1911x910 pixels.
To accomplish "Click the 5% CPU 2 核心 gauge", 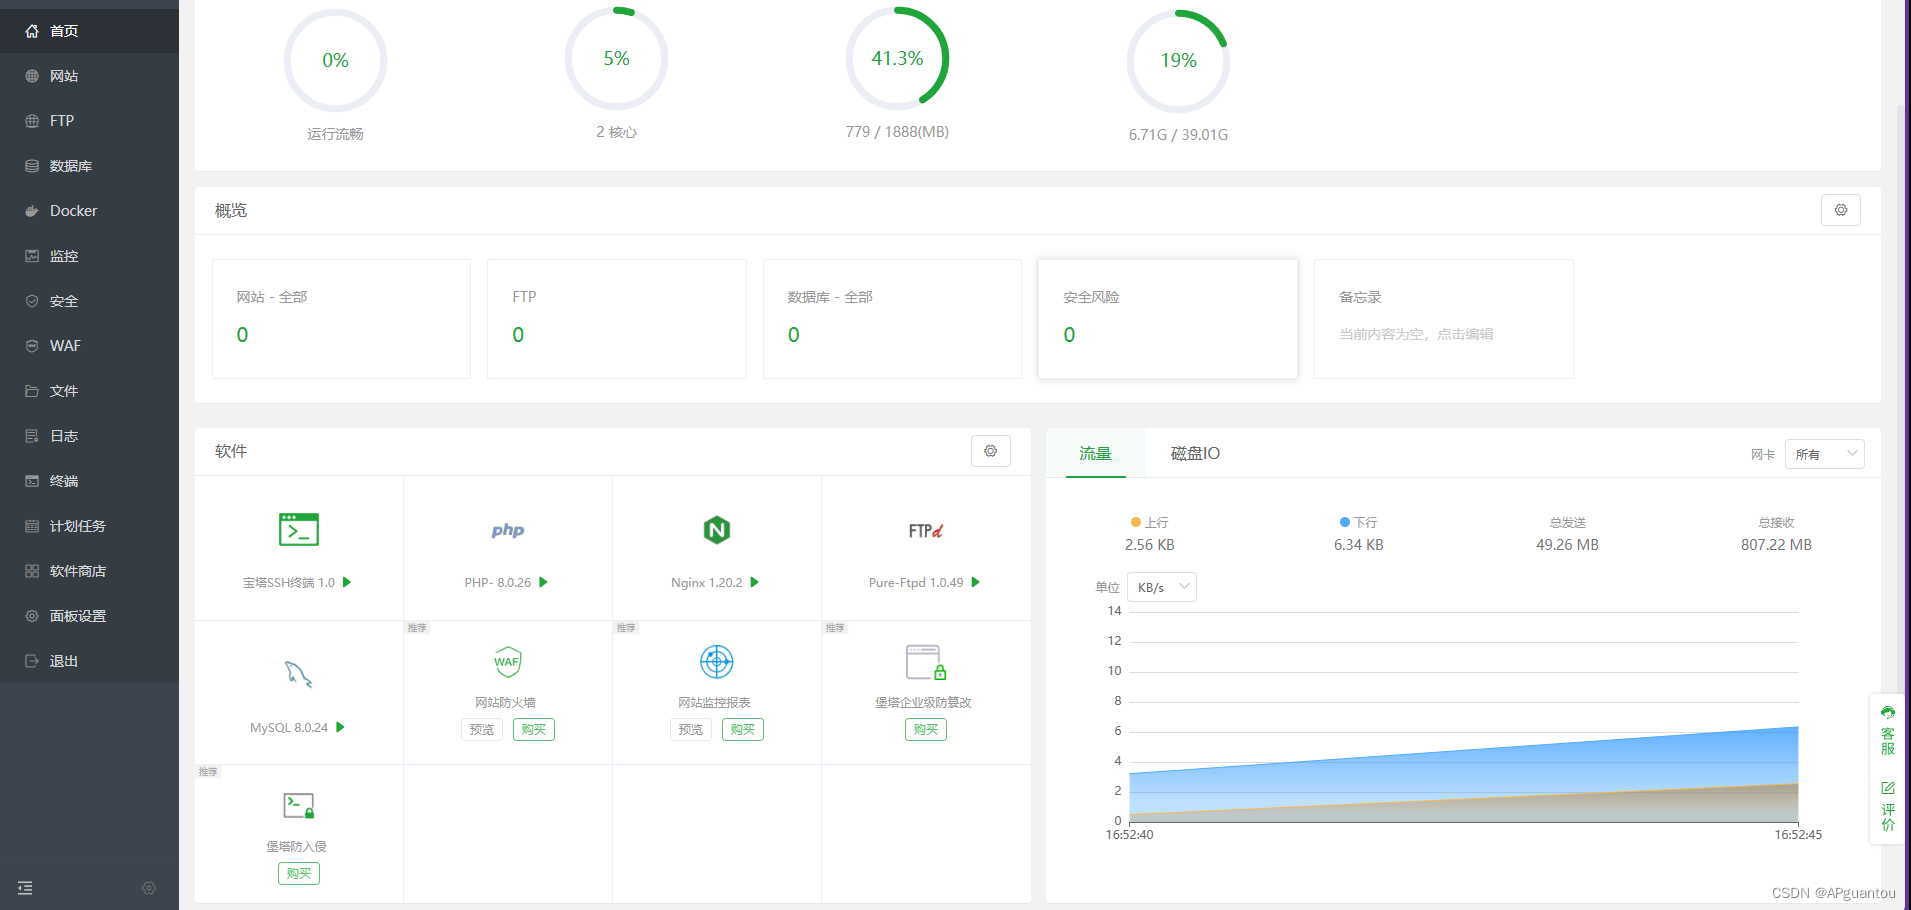I will (616, 59).
